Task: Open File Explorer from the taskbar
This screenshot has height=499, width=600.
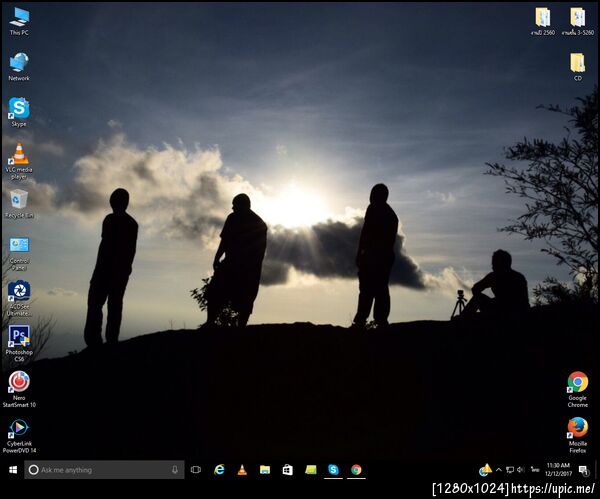Action: [265, 470]
